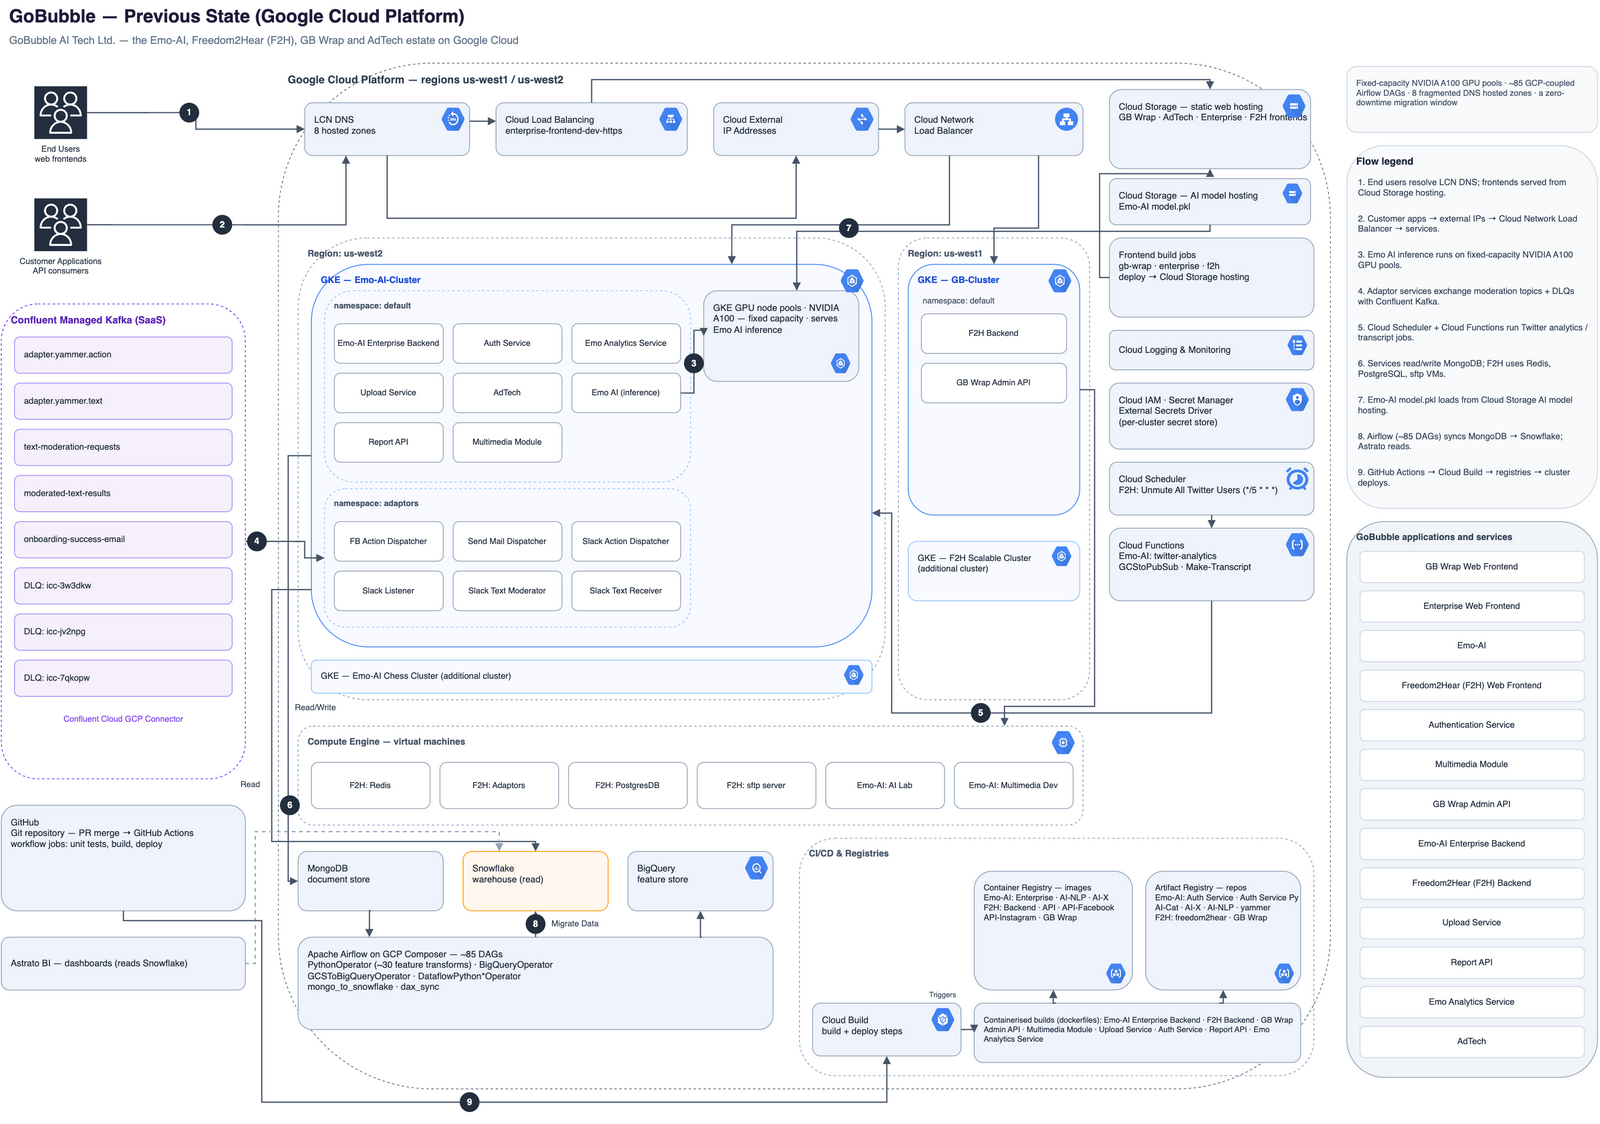The image size is (1600, 1124).
Task: Select the DLQ: icc-jv2npg topic box
Action: click(123, 632)
